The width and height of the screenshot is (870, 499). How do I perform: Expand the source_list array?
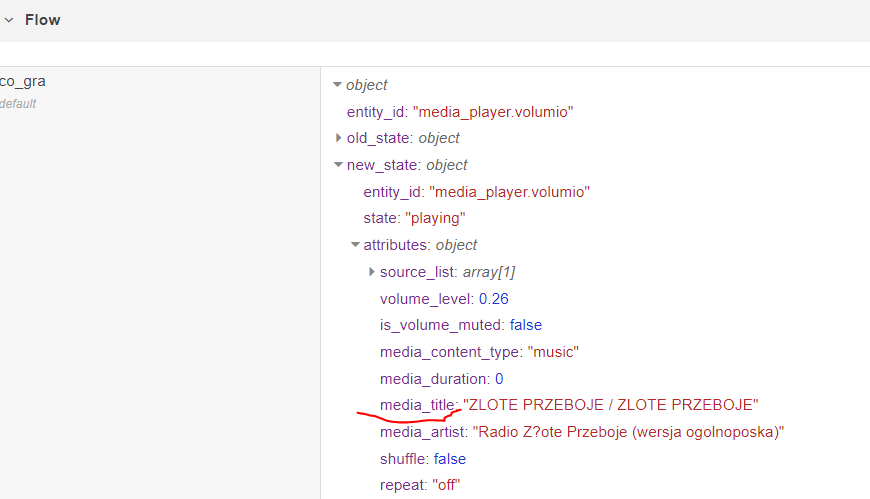[371, 272]
